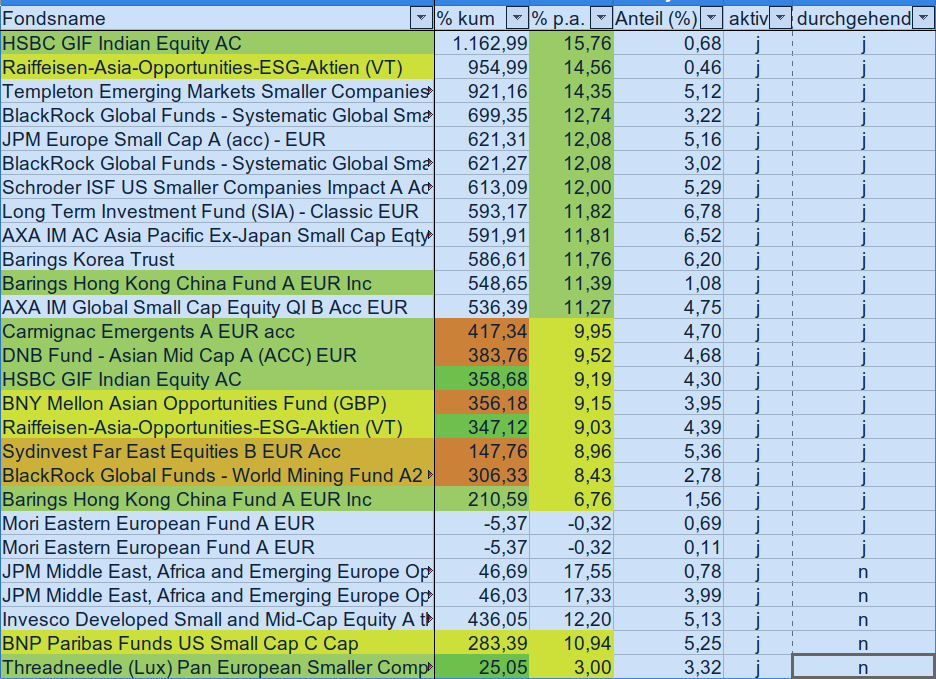
Task: Open the % kum column filter dropdown
Action: (x=516, y=19)
